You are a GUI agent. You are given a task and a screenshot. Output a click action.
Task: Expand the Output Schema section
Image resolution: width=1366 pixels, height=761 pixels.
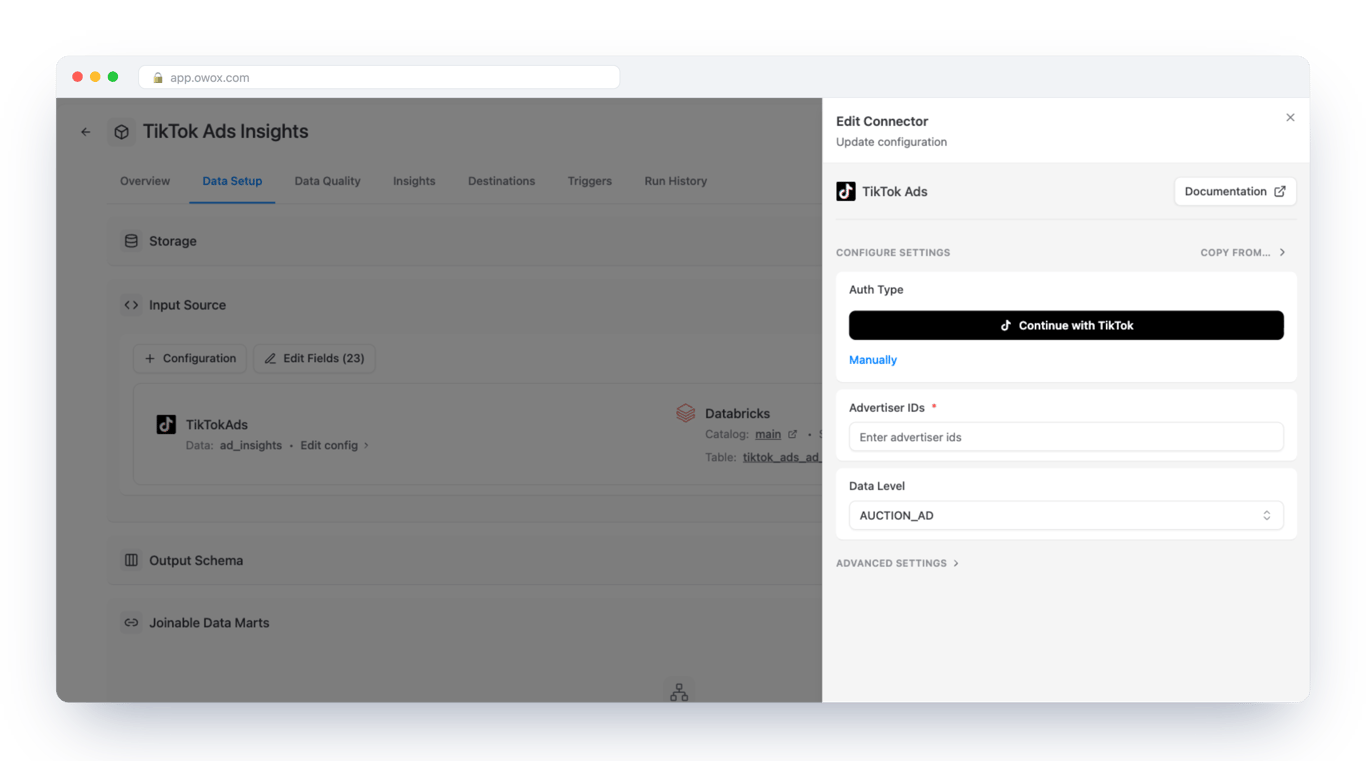pyautogui.click(x=464, y=561)
